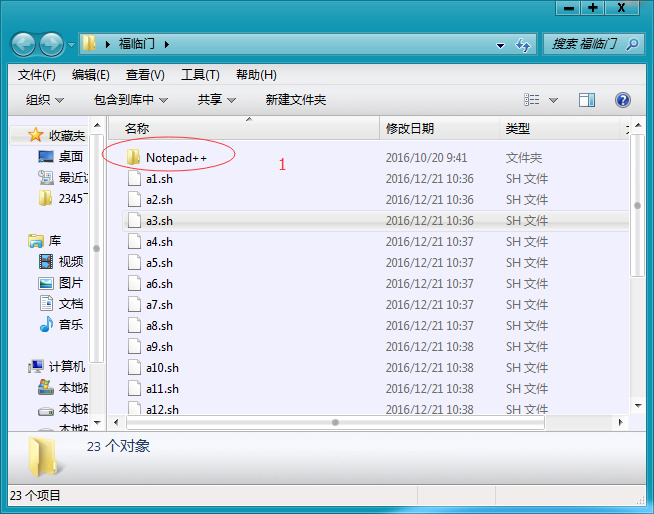Image resolution: width=654 pixels, height=514 pixels.
Task: Open the 编辑(E) menu
Action: click(91, 75)
